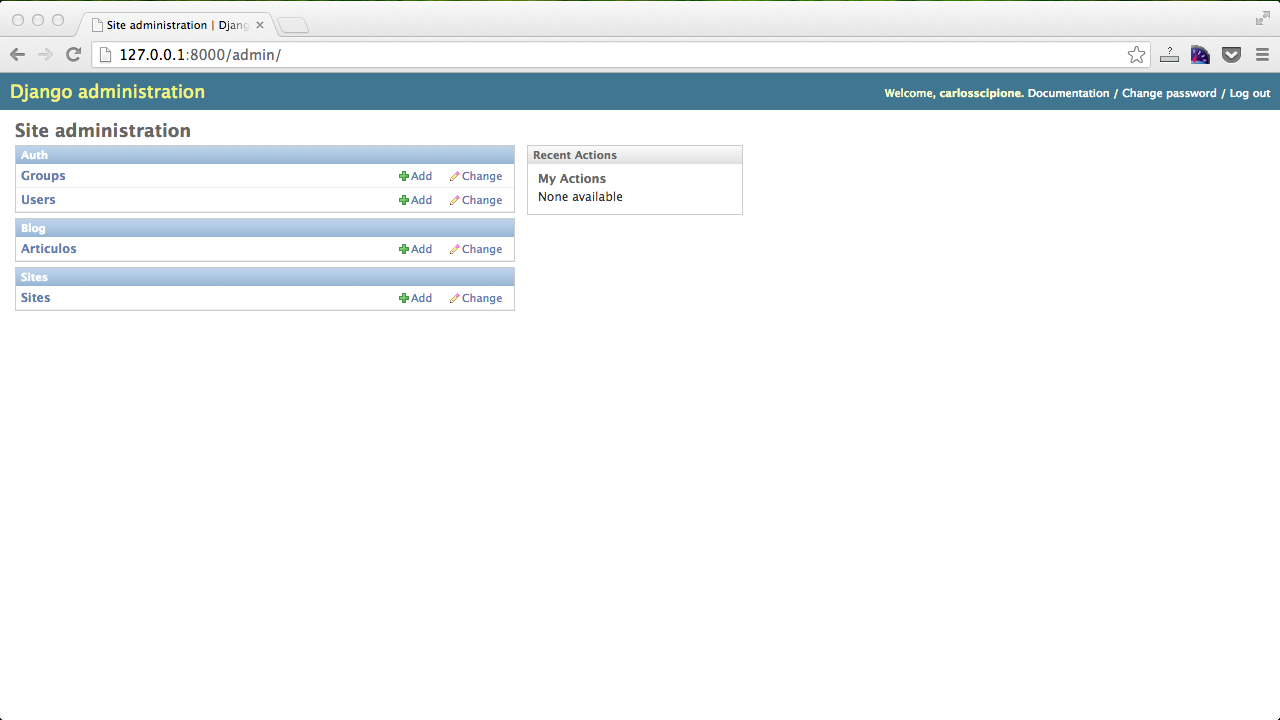Click the Recent Actions panel header

pos(635,155)
